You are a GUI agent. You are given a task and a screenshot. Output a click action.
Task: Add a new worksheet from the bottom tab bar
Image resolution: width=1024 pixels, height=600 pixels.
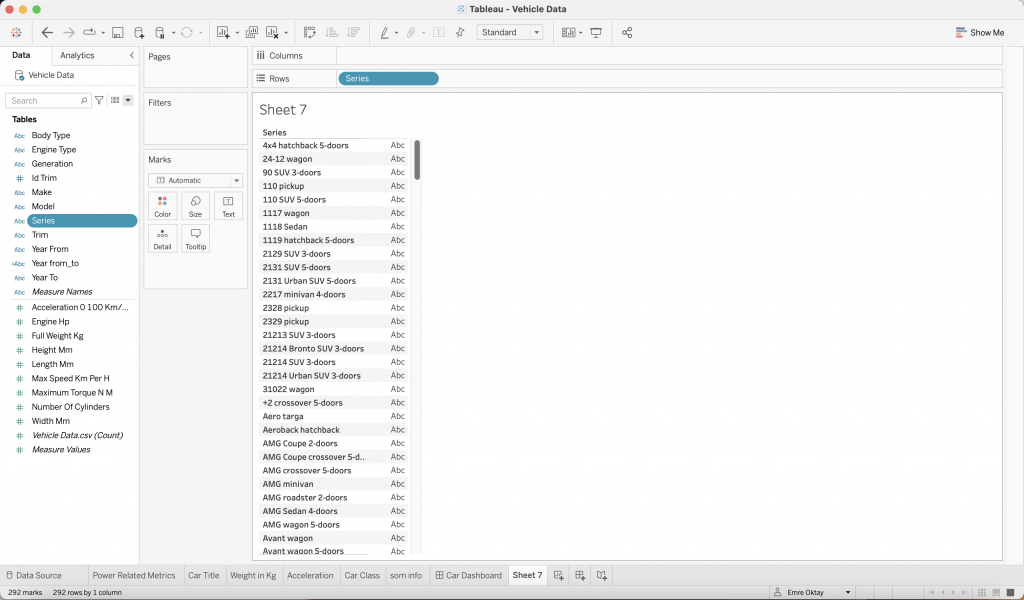(x=559, y=575)
